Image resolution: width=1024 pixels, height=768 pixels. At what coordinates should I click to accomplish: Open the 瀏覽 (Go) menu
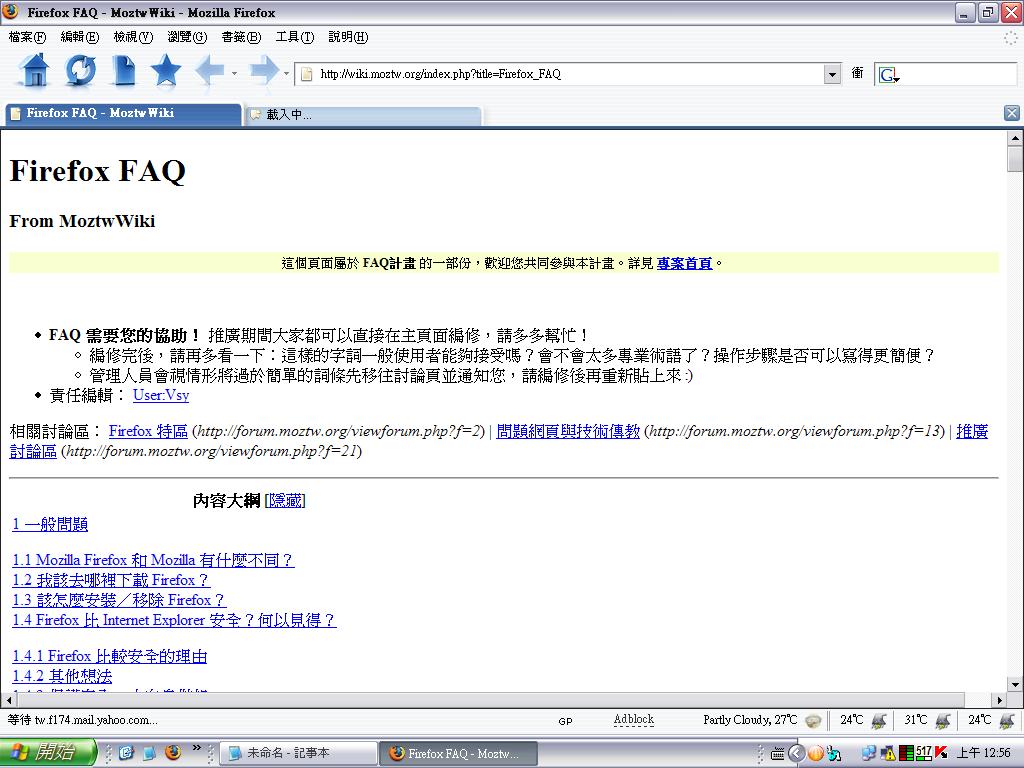[x=187, y=37]
